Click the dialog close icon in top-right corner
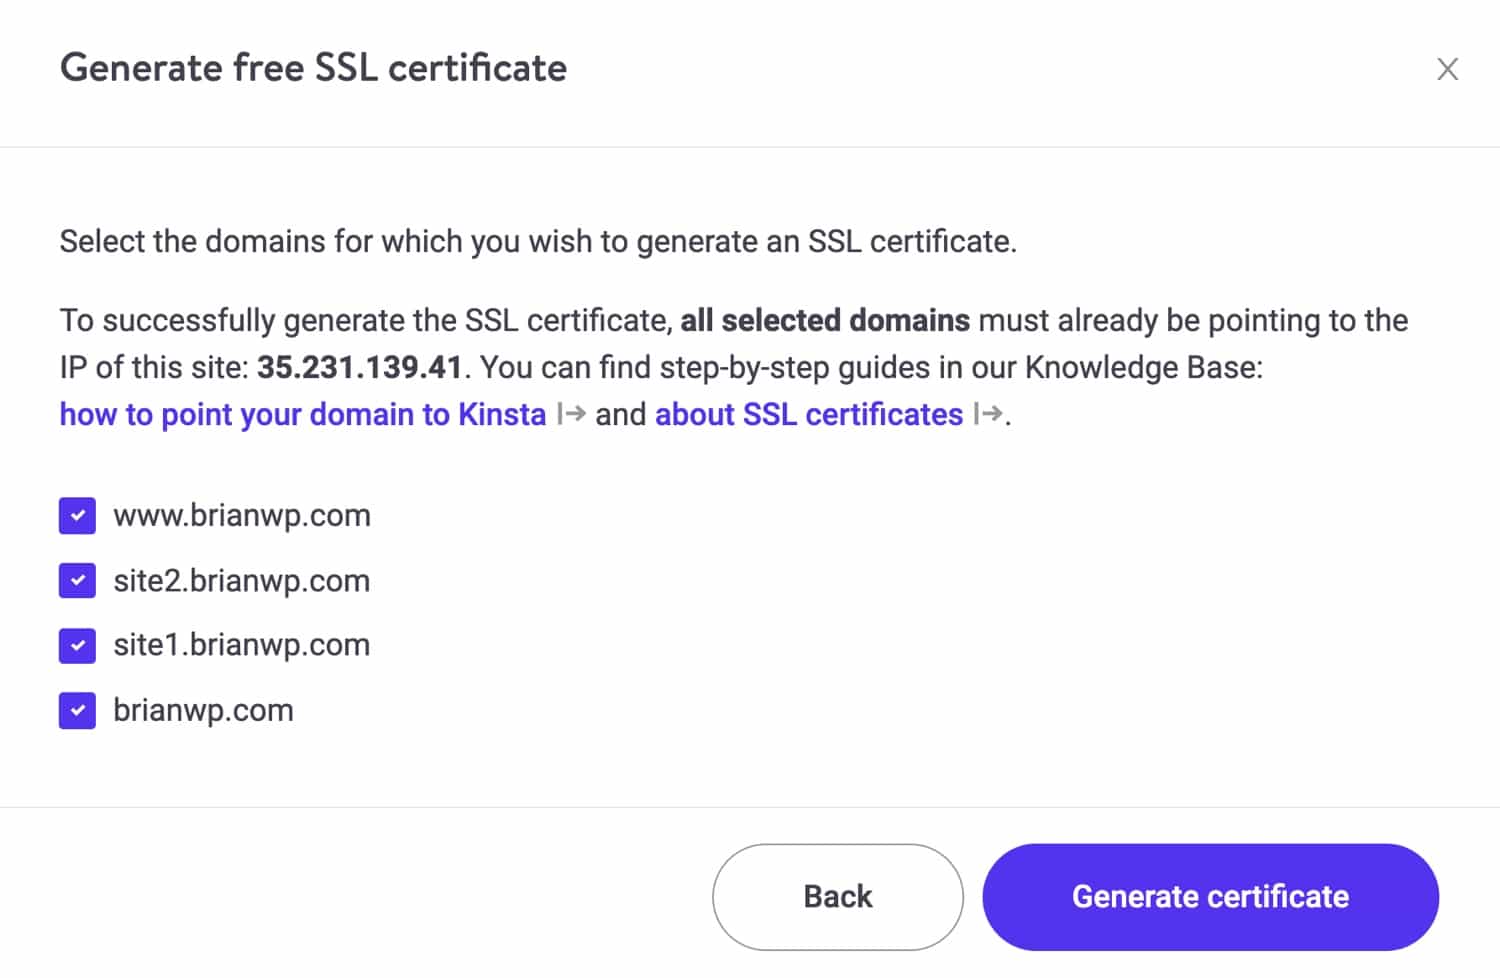 [1447, 69]
